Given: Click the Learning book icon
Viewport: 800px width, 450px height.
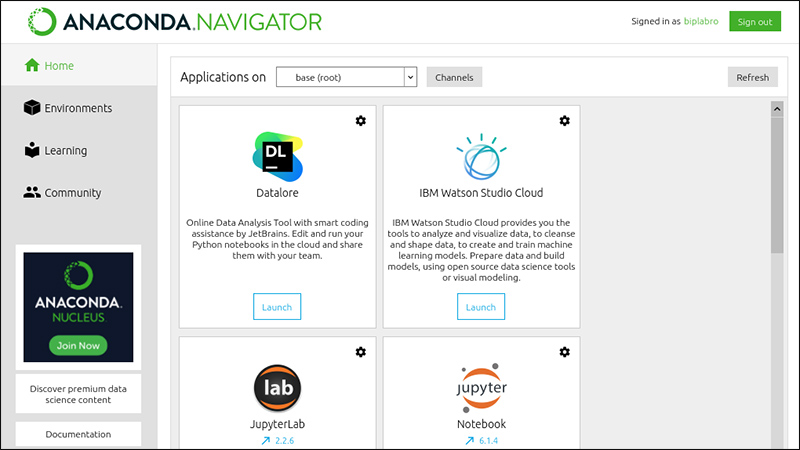Looking at the screenshot, I should pyautogui.click(x=32, y=150).
